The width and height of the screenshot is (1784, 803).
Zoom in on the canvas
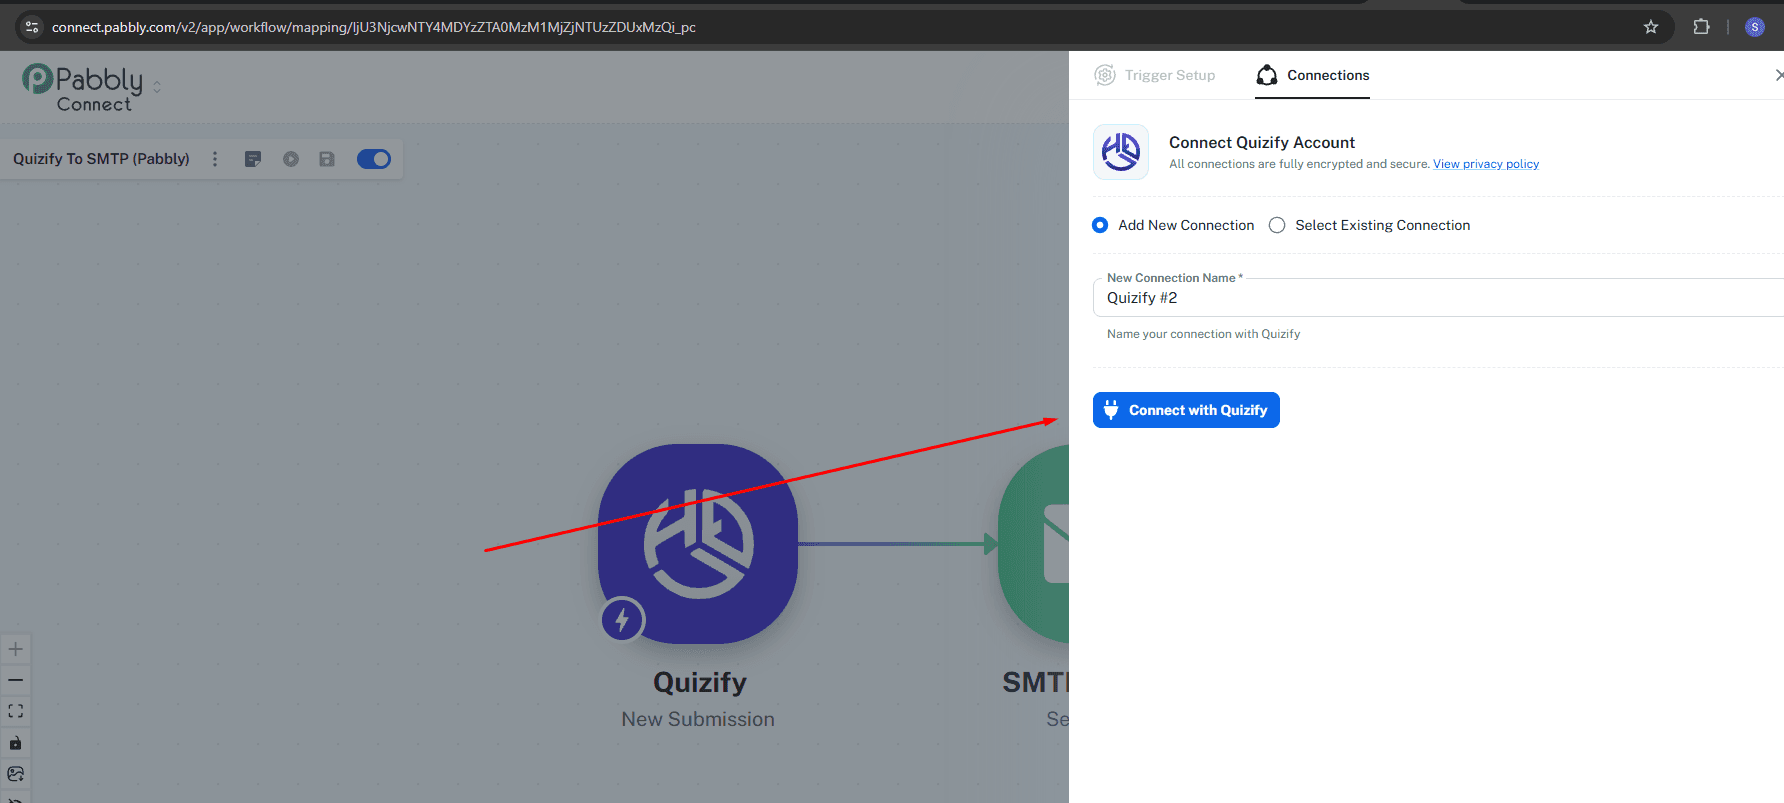click(15, 649)
